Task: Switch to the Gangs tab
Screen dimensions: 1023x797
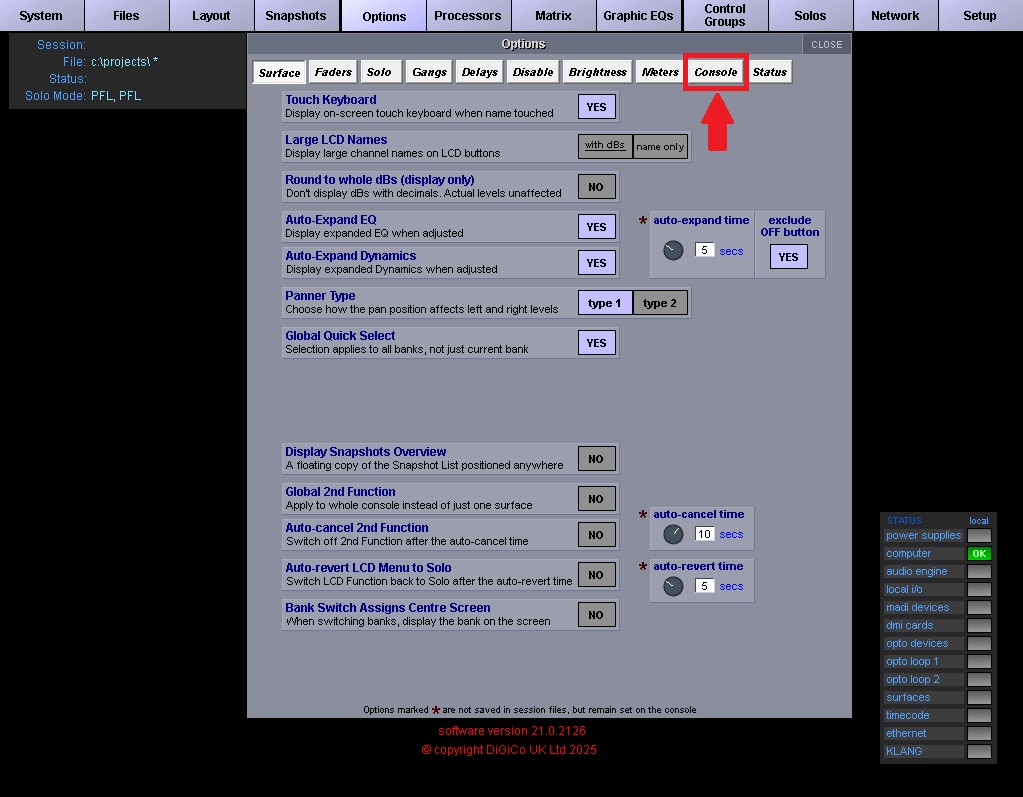Action: pyautogui.click(x=429, y=72)
